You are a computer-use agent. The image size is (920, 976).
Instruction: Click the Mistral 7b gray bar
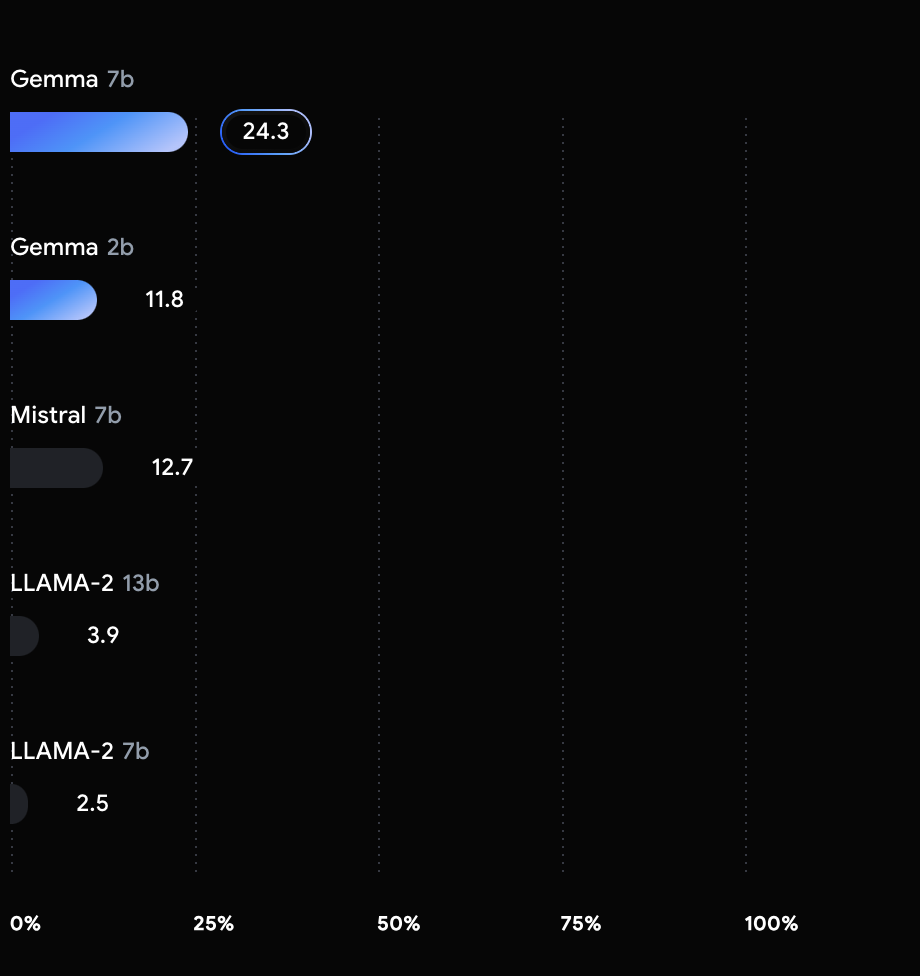click(x=57, y=468)
